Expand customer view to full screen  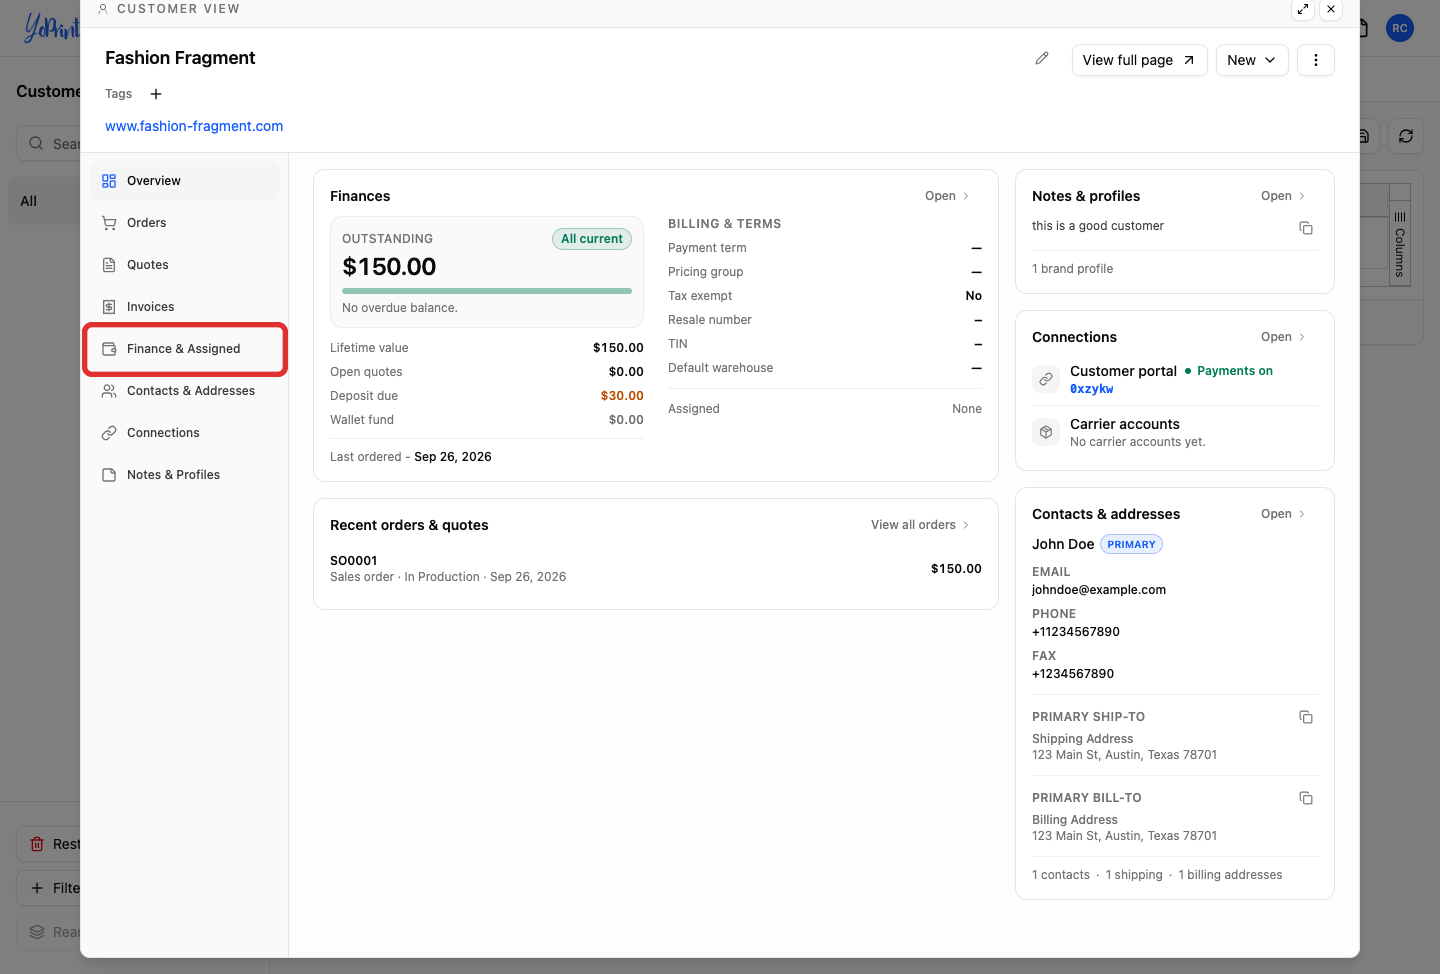coord(1303,9)
